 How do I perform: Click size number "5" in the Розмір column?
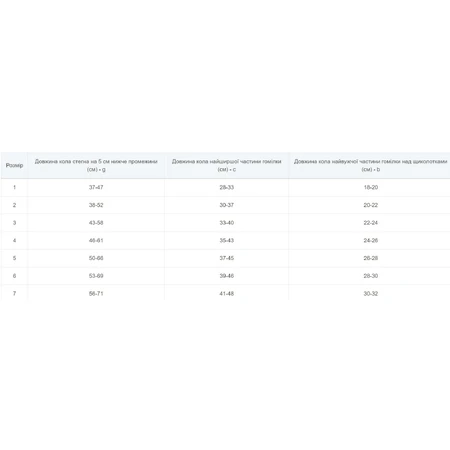14,258
